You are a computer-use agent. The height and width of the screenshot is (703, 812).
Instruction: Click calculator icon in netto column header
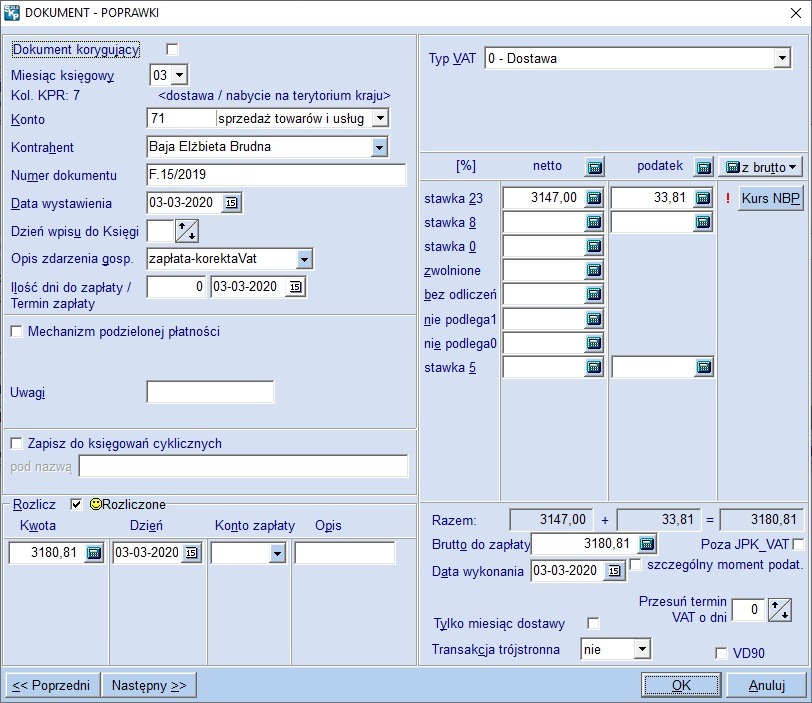tap(594, 166)
